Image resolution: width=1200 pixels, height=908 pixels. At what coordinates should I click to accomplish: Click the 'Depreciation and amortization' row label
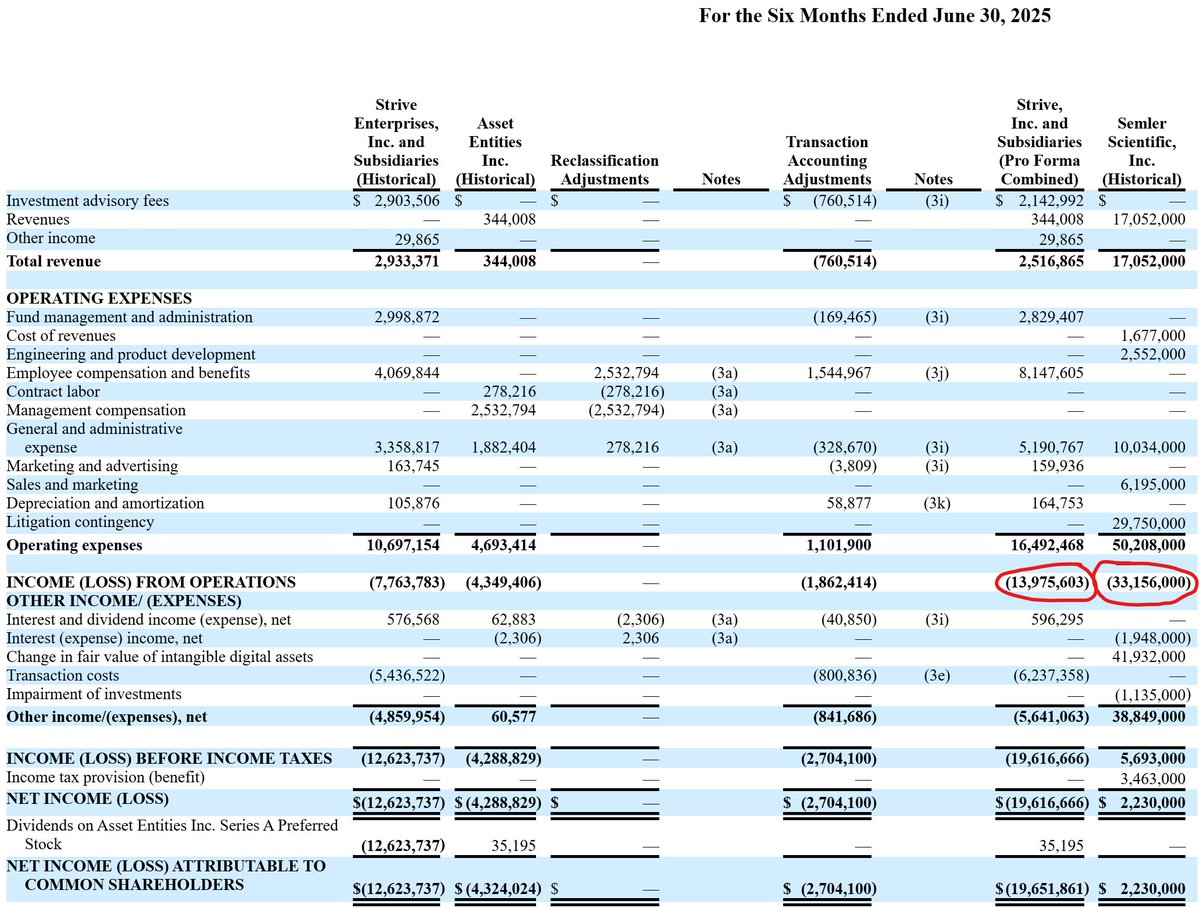tap(105, 503)
